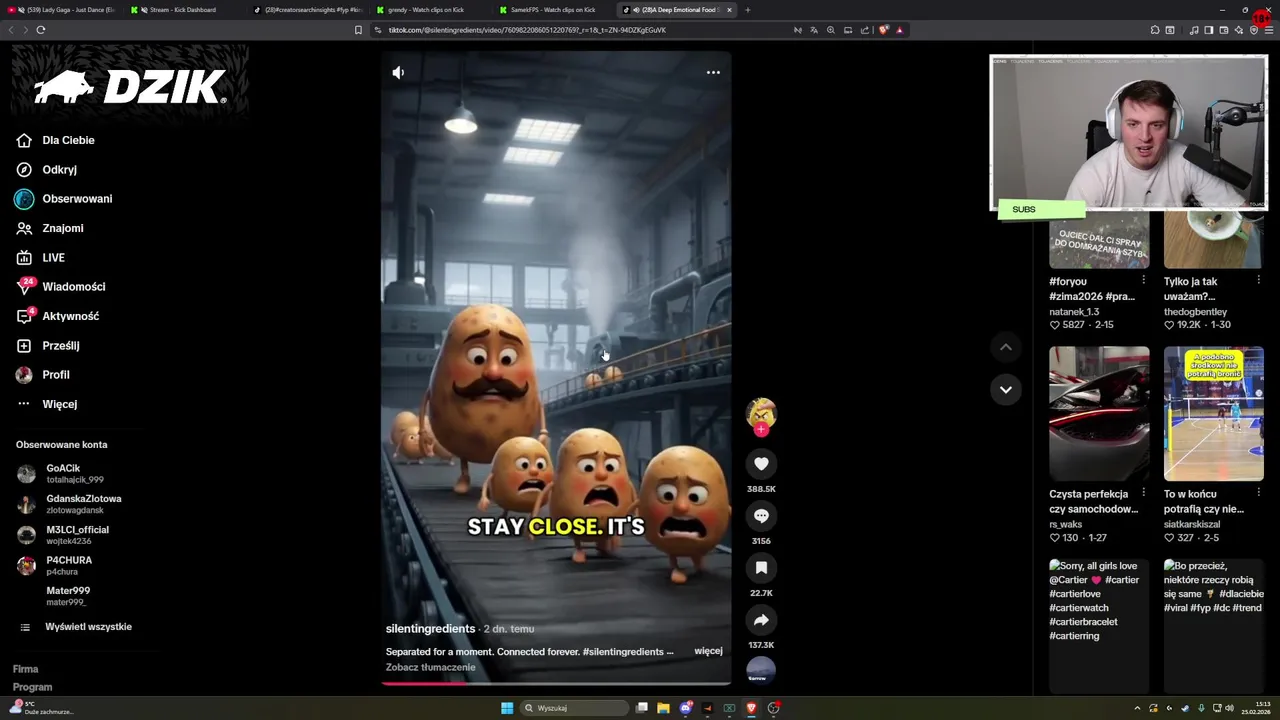Open options for the rs_waks video
The image size is (1280, 720).
[x=1144, y=492]
